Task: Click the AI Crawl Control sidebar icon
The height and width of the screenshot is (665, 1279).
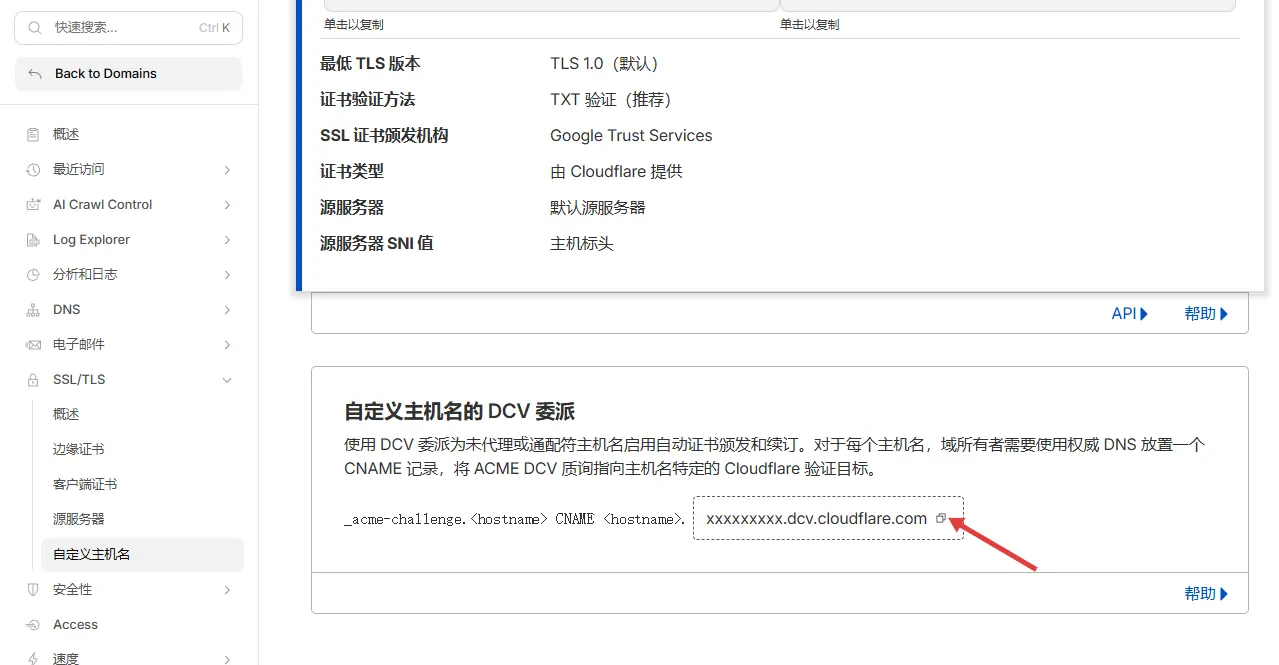Action: 35,204
